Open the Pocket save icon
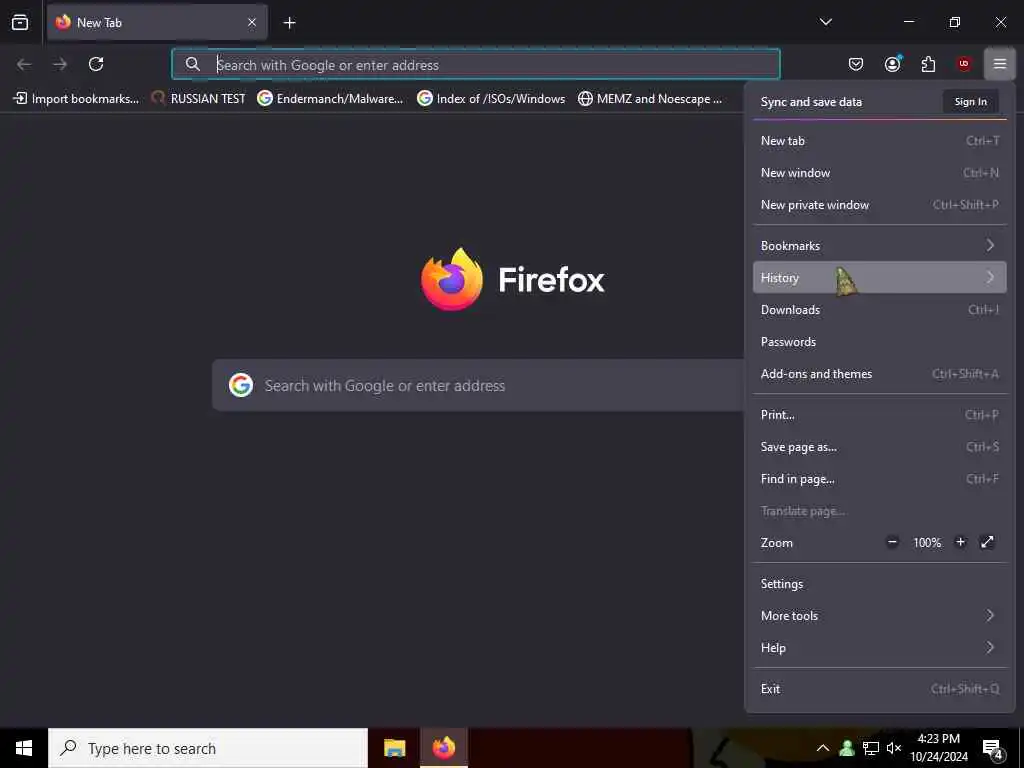Image resolution: width=1024 pixels, height=768 pixels. (856, 64)
